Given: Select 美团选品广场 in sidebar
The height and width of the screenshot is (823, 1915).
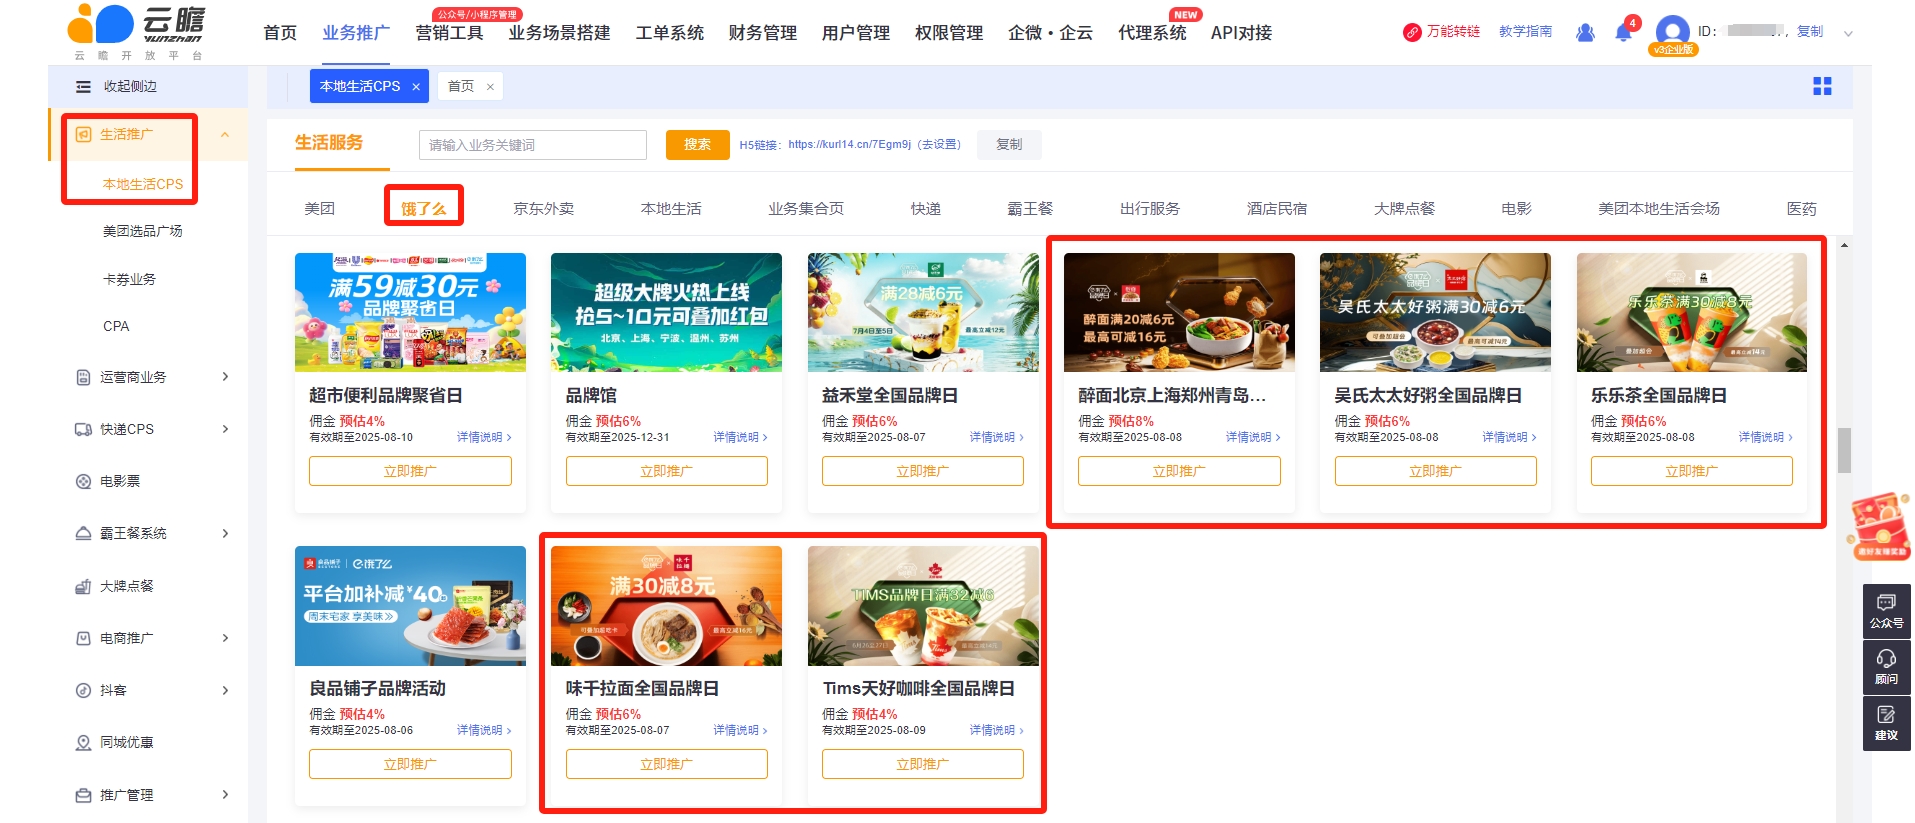Looking at the screenshot, I should click(143, 231).
